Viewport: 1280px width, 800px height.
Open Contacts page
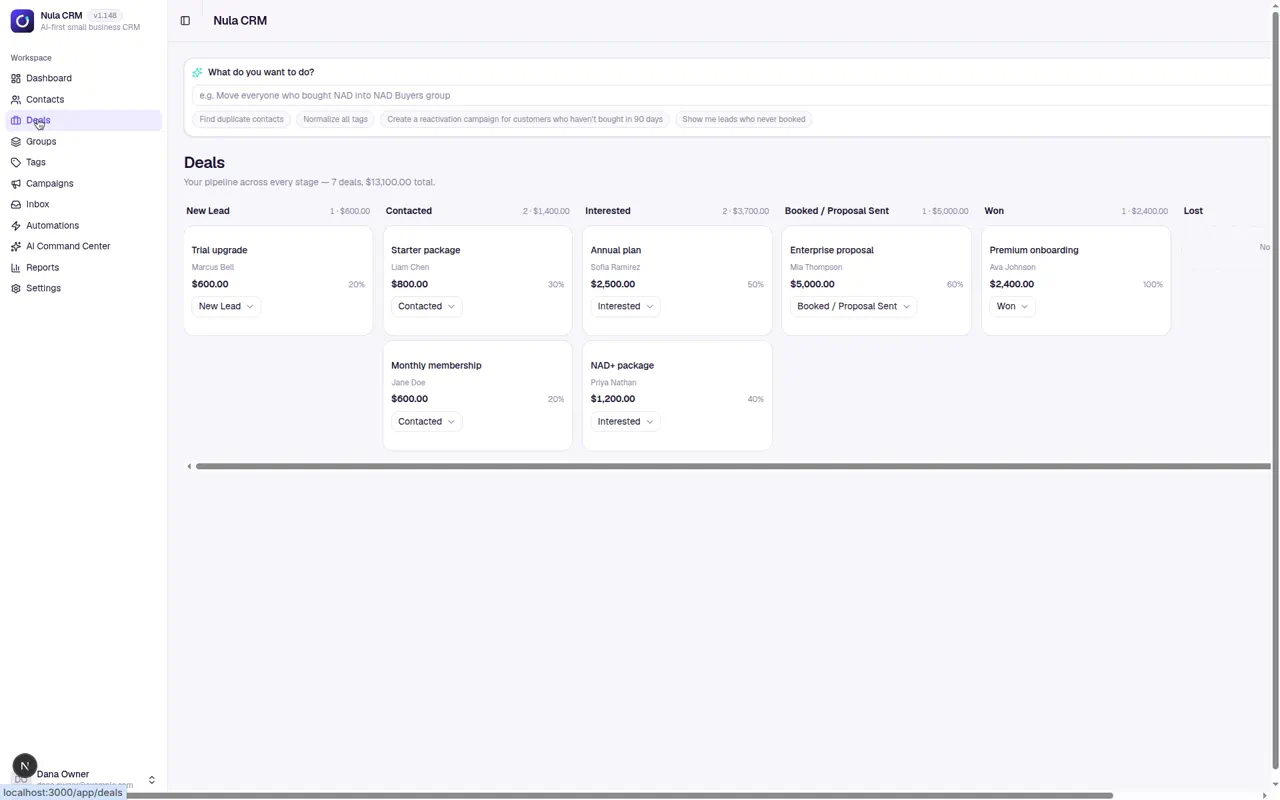pos(84,100)
